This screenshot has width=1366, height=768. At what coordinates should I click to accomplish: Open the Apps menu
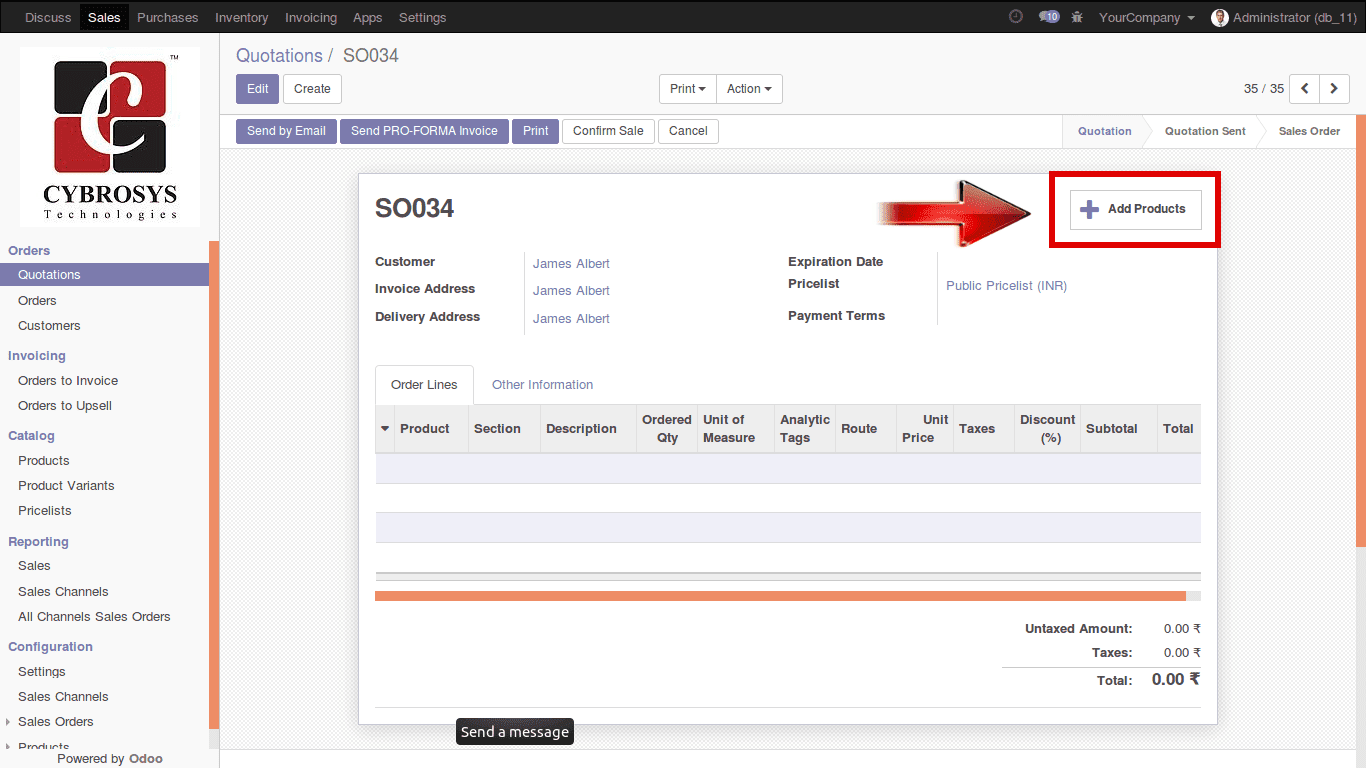coord(367,18)
